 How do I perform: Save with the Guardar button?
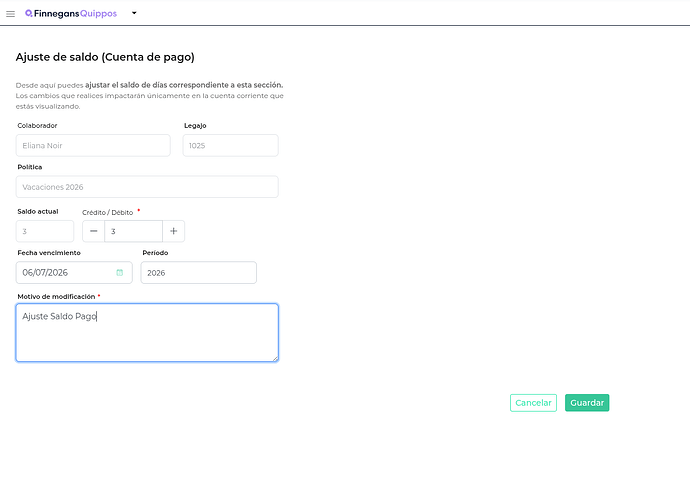(587, 403)
